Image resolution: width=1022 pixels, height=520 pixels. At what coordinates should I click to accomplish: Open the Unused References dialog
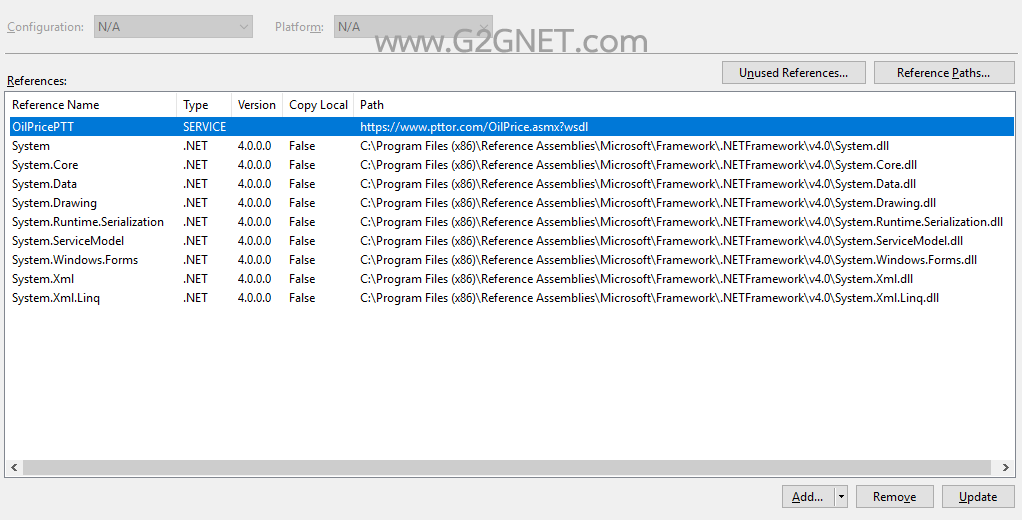793,73
